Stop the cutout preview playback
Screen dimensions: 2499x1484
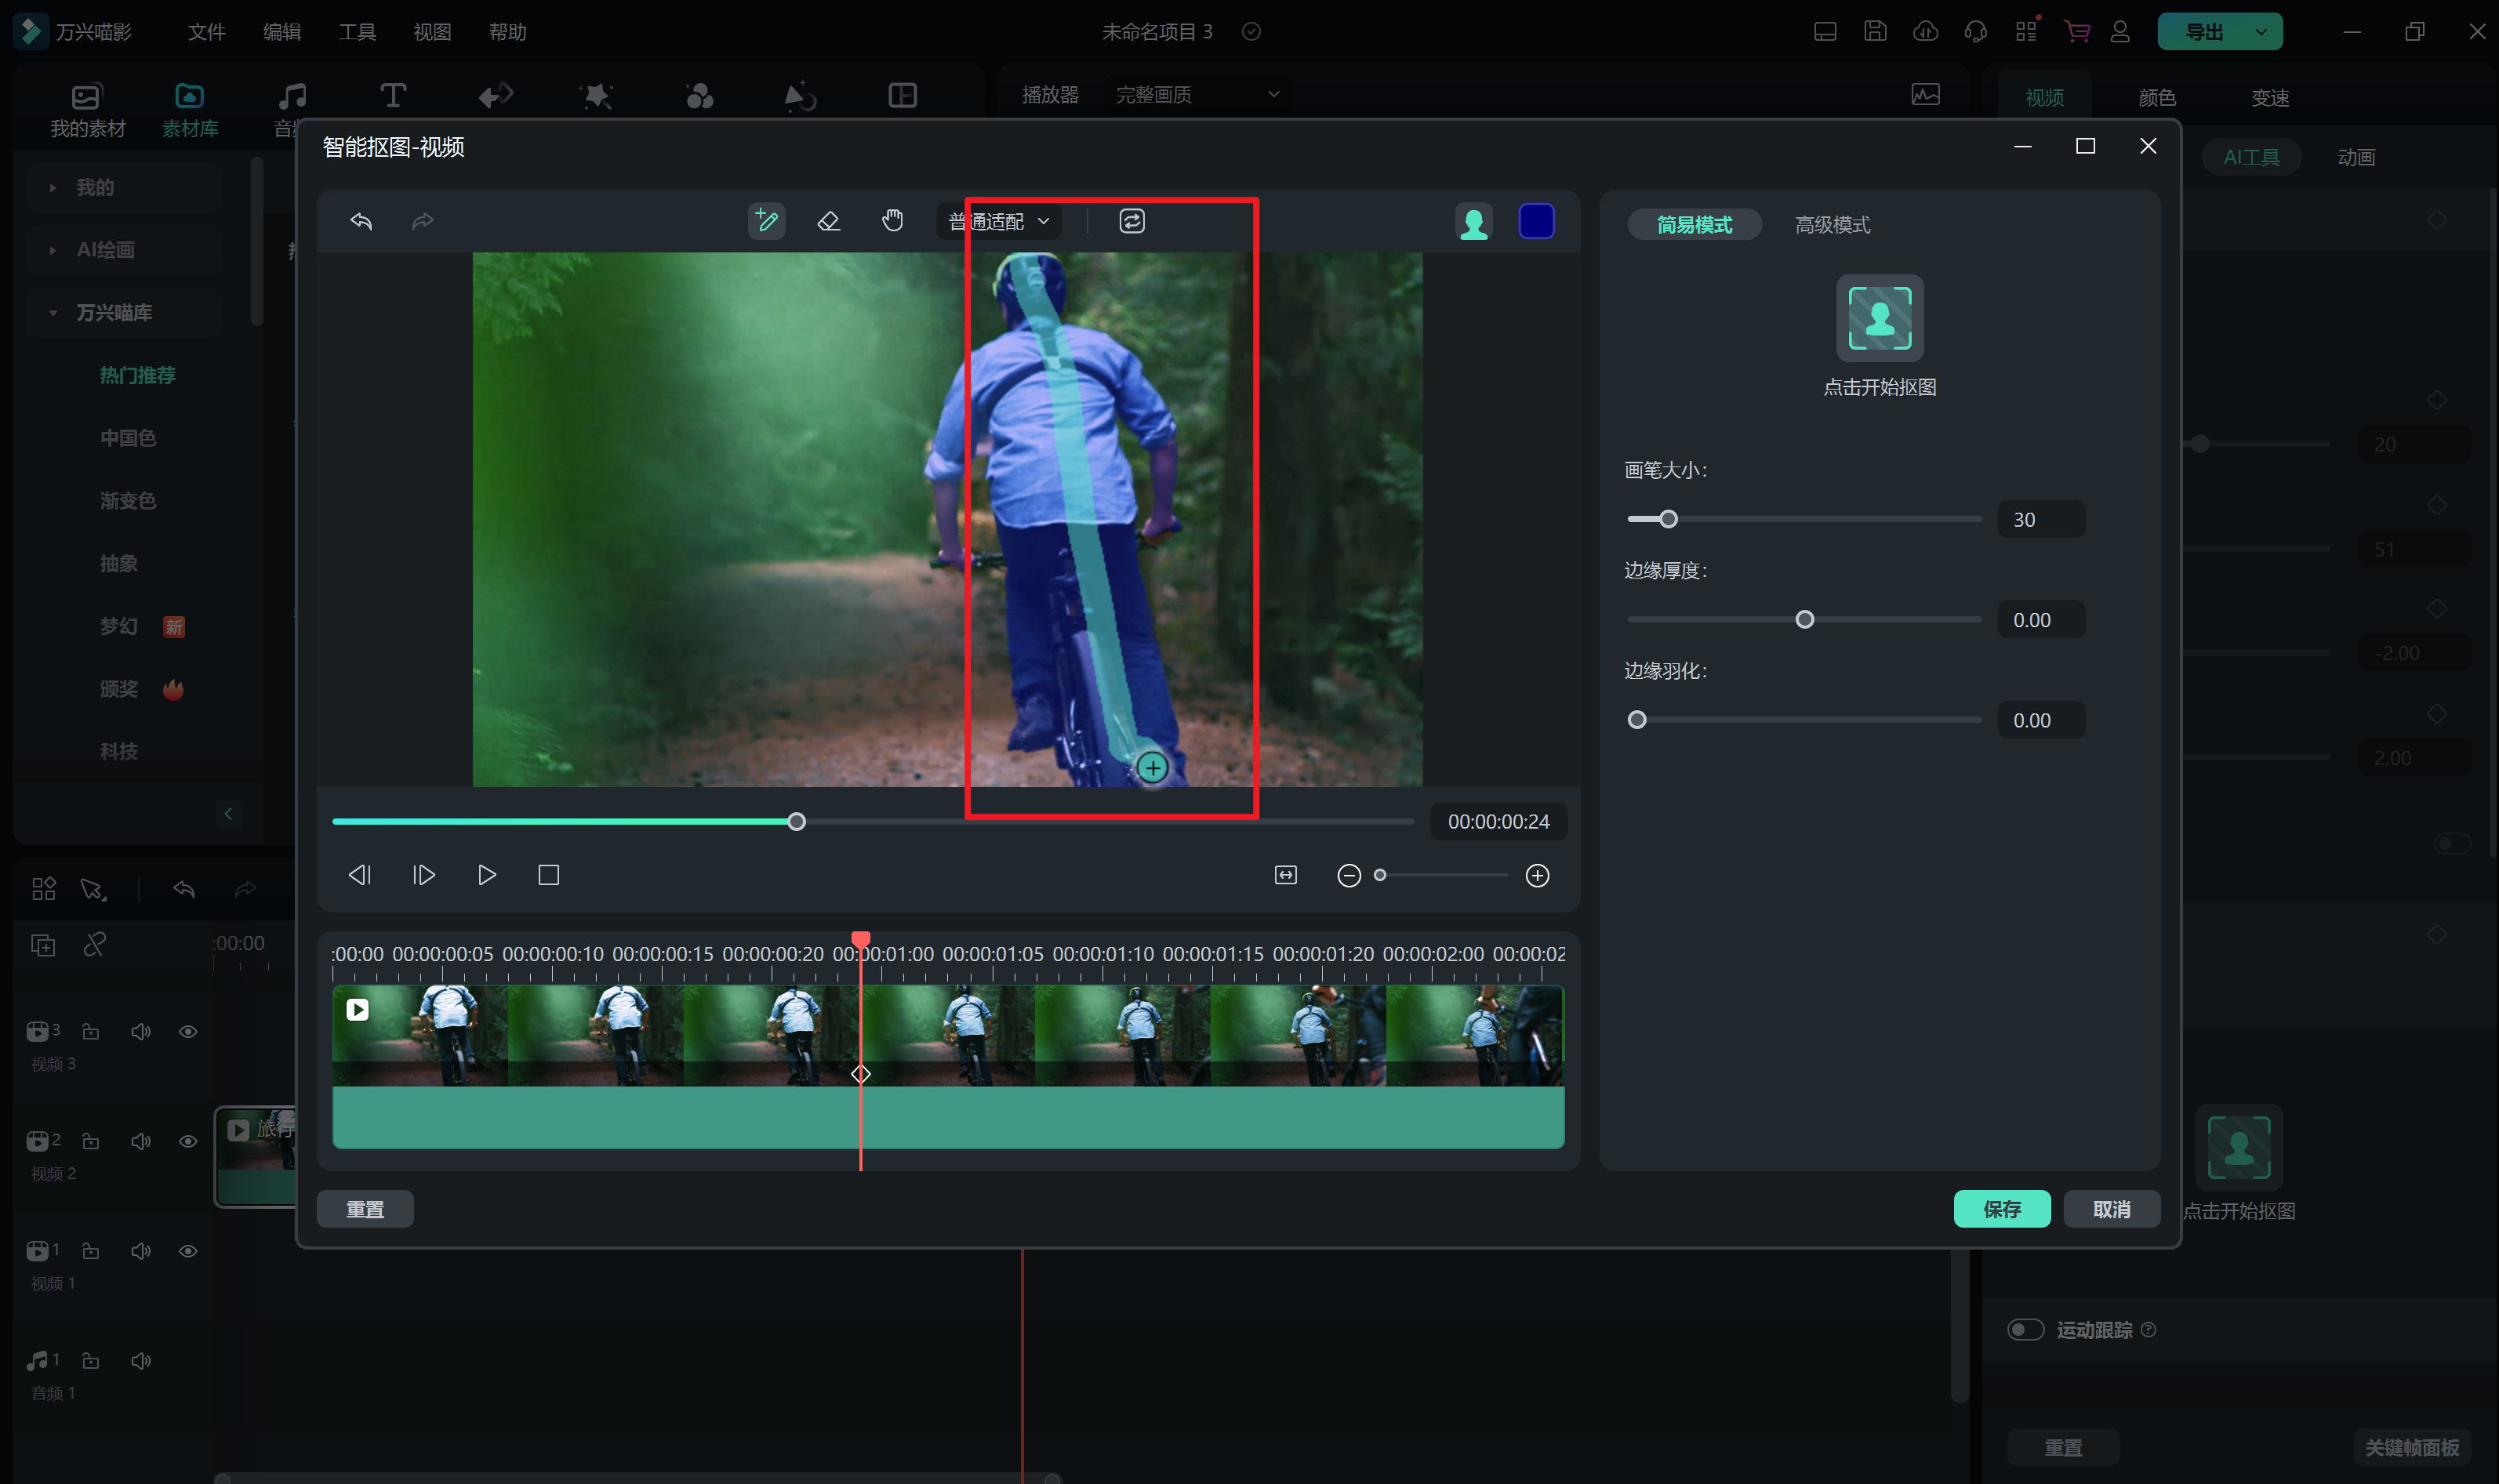pos(548,875)
